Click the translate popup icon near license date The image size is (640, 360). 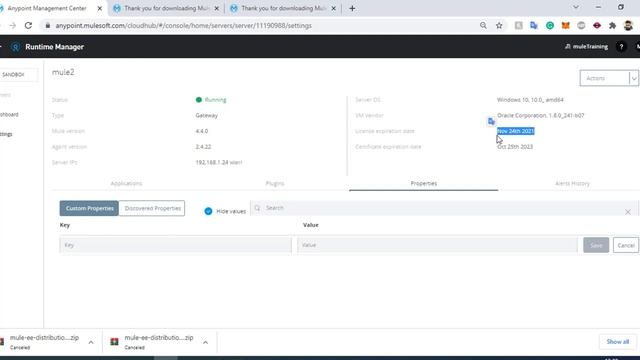491,121
